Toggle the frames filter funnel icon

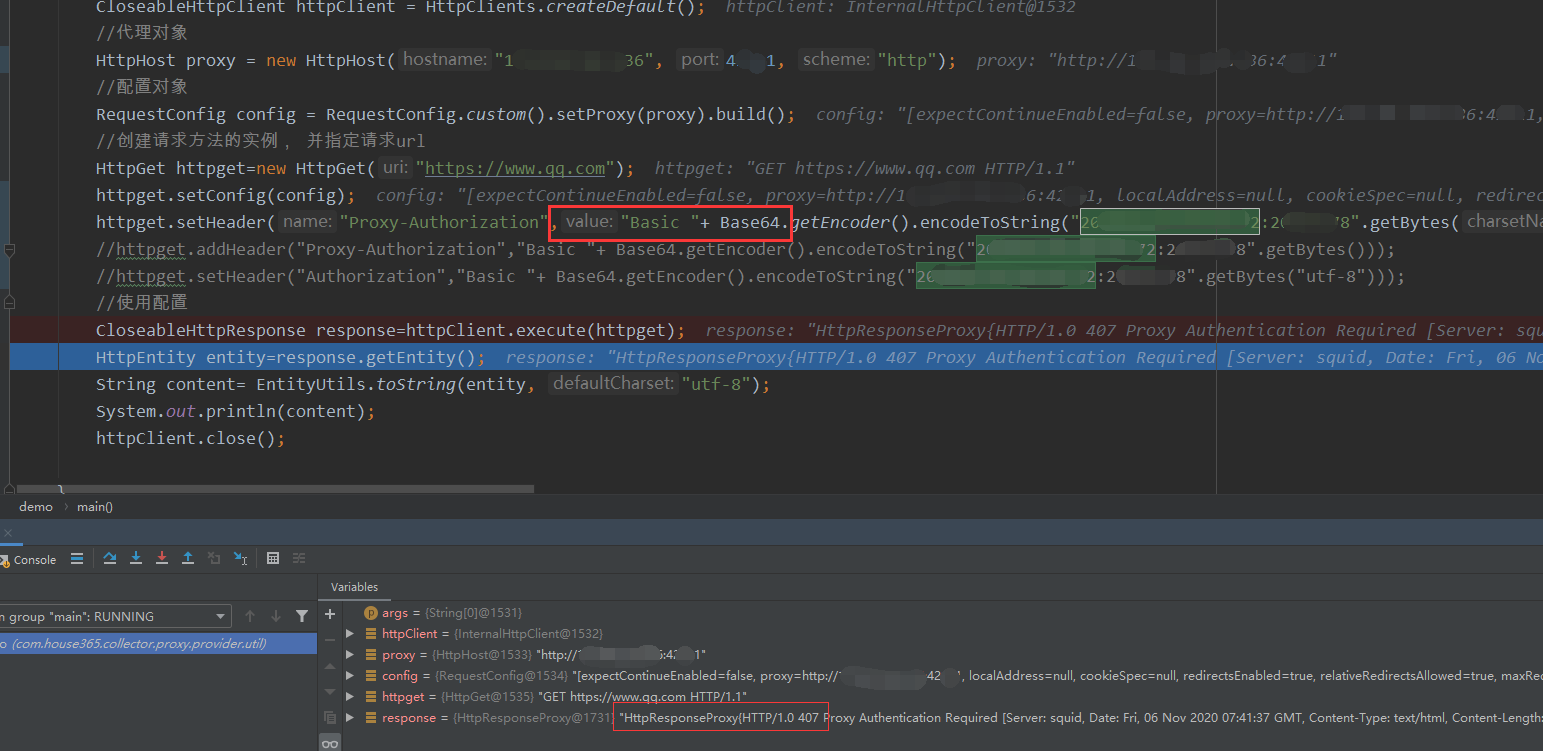(303, 616)
